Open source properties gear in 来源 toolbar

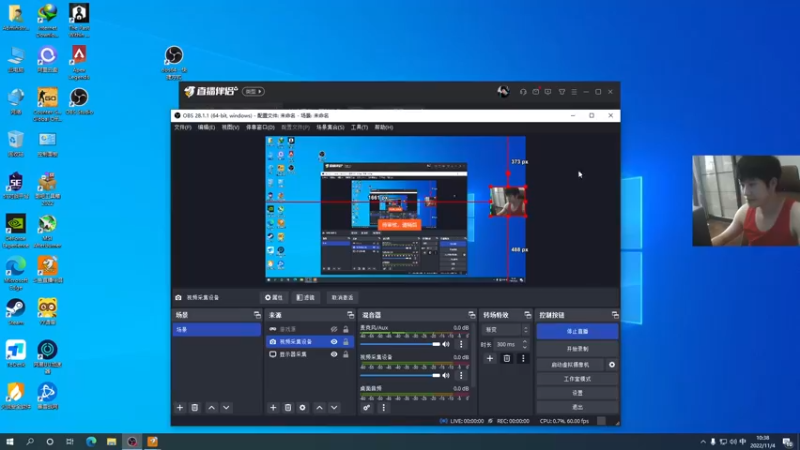[303, 408]
